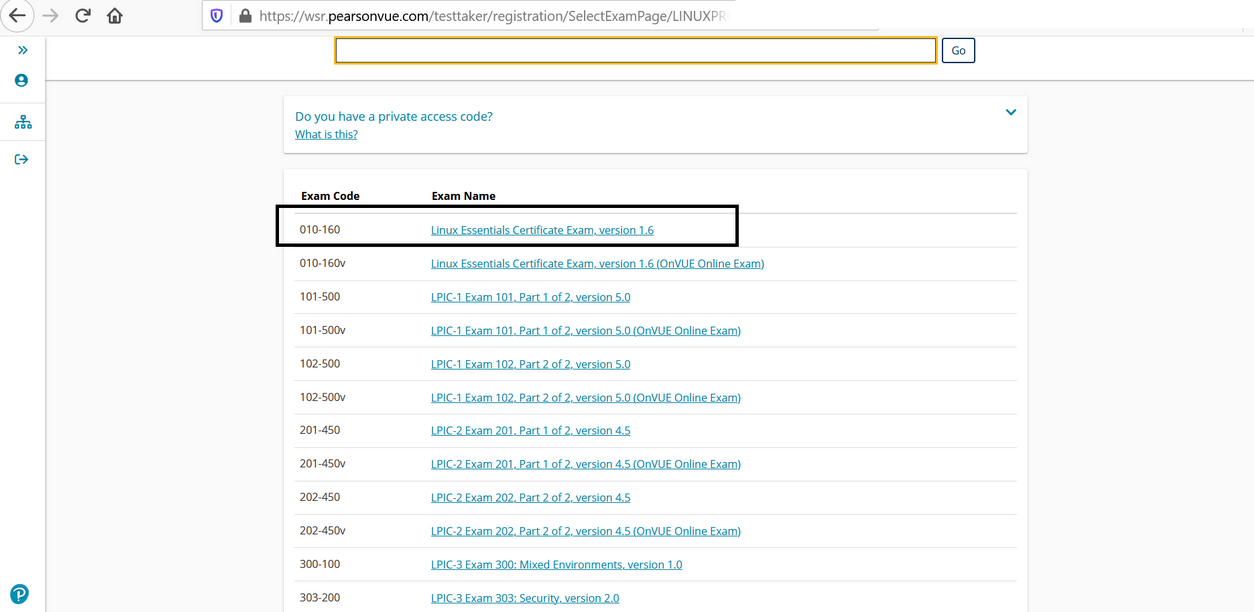Expand the sidebar with double chevron icon
The width and height of the screenshot is (1254, 612).
click(x=22, y=50)
